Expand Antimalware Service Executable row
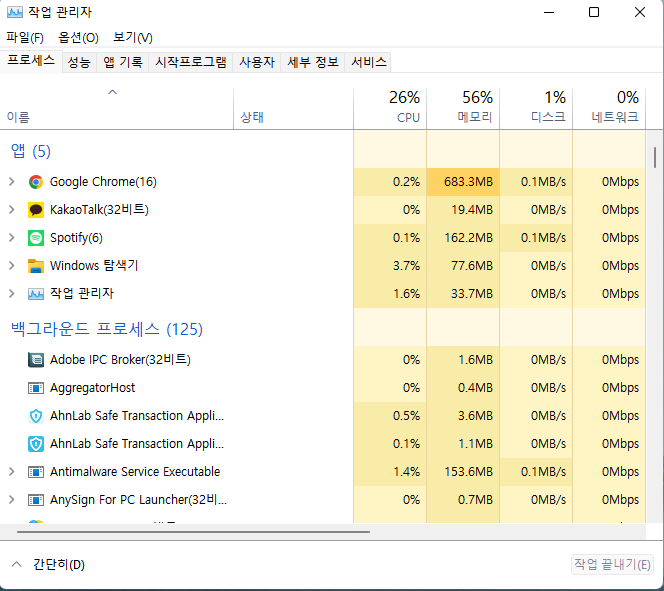The width and height of the screenshot is (664, 591). click(12, 472)
